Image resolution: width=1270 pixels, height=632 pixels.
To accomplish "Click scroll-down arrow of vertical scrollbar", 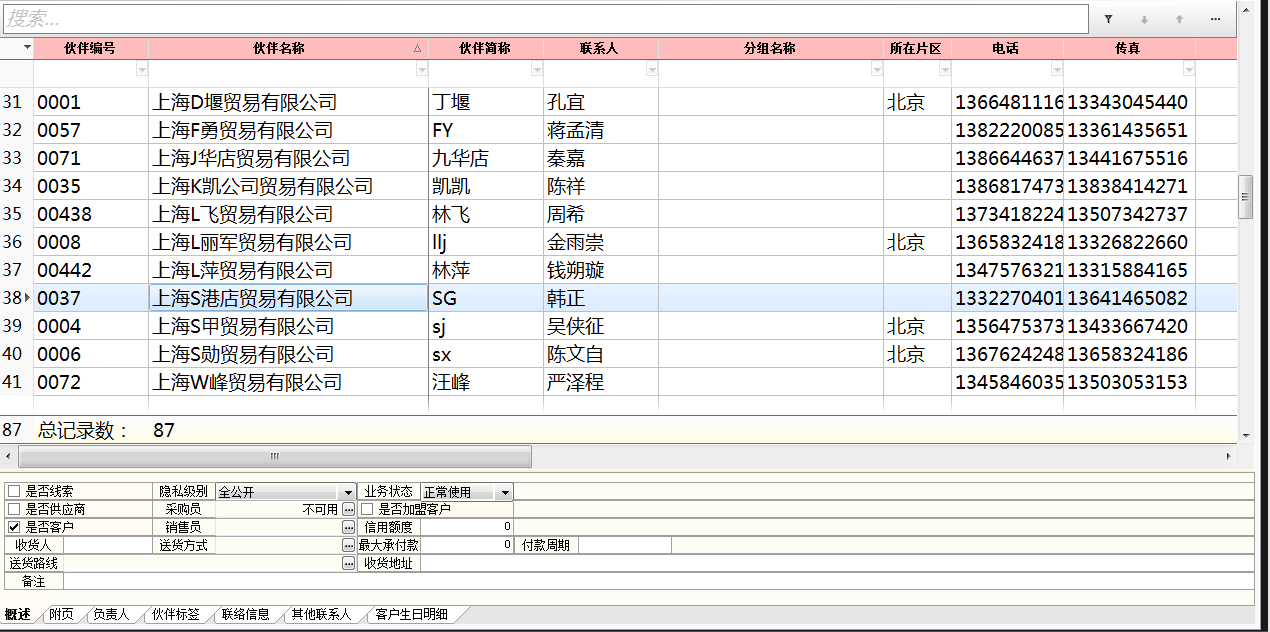I will tap(1245, 436).
